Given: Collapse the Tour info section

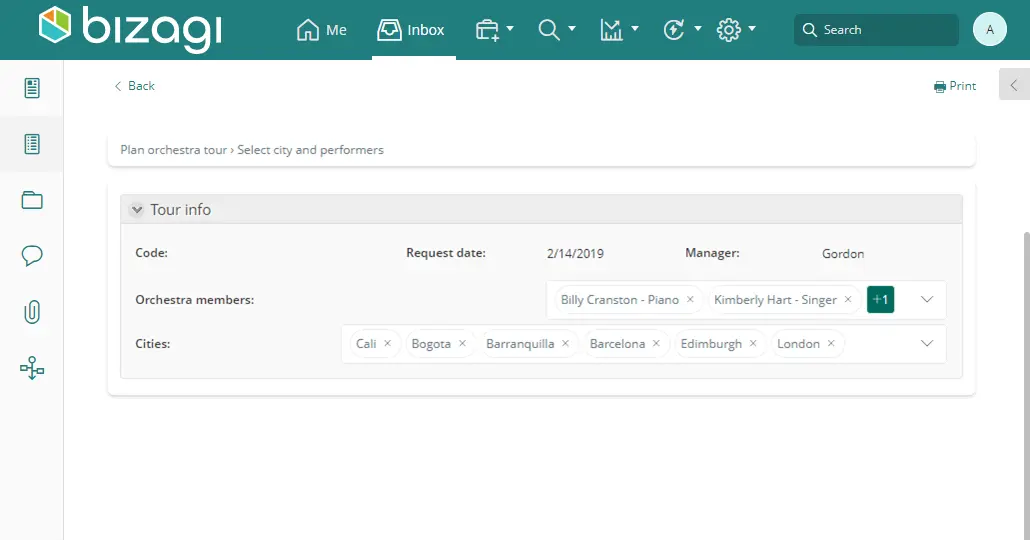Looking at the screenshot, I should point(137,209).
